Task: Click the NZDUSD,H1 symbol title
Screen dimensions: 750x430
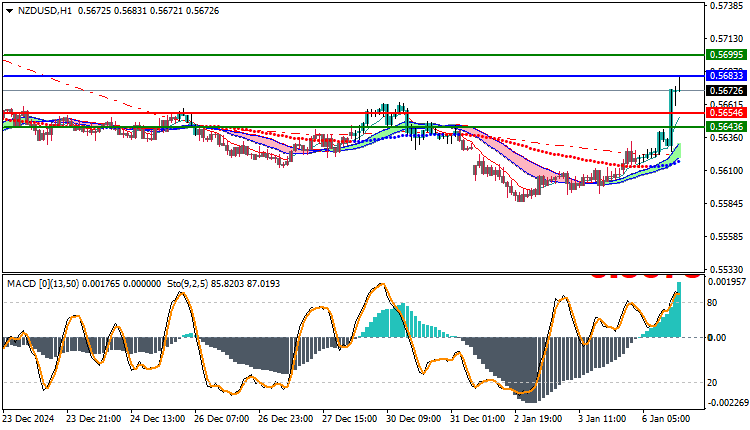Action: (x=44, y=11)
